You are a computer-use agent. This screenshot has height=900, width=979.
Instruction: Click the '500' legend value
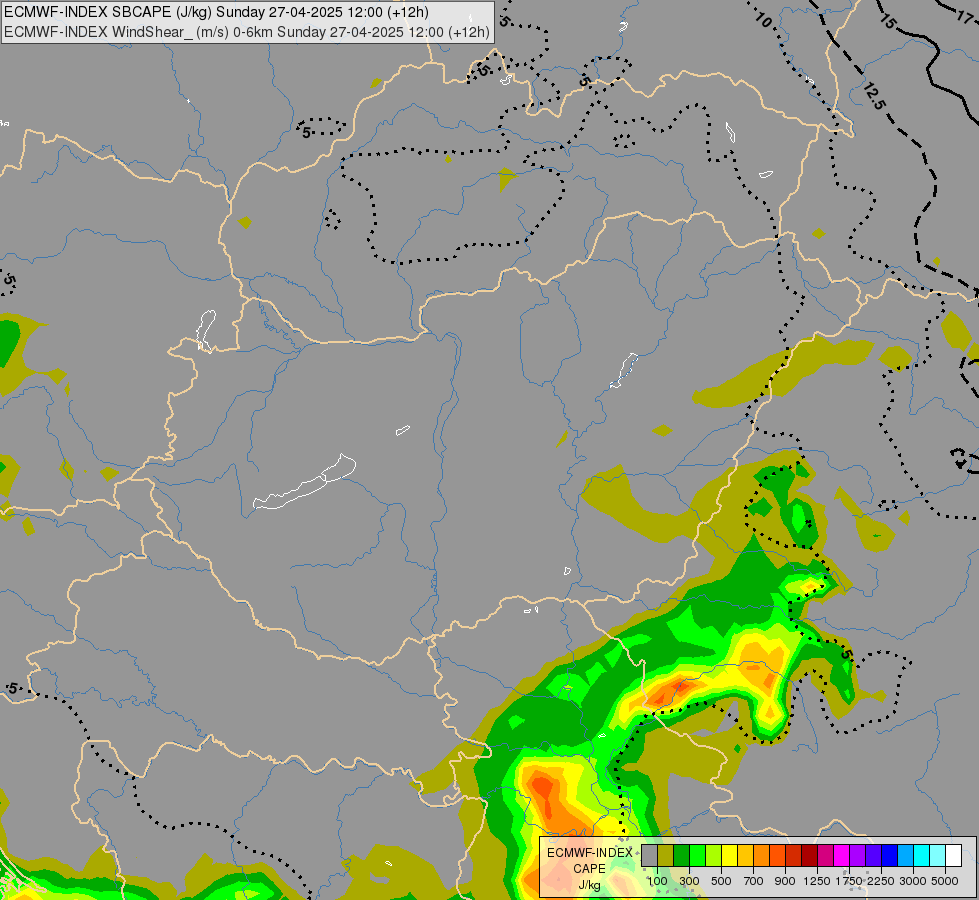pyautogui.click(x=721, y=881)
